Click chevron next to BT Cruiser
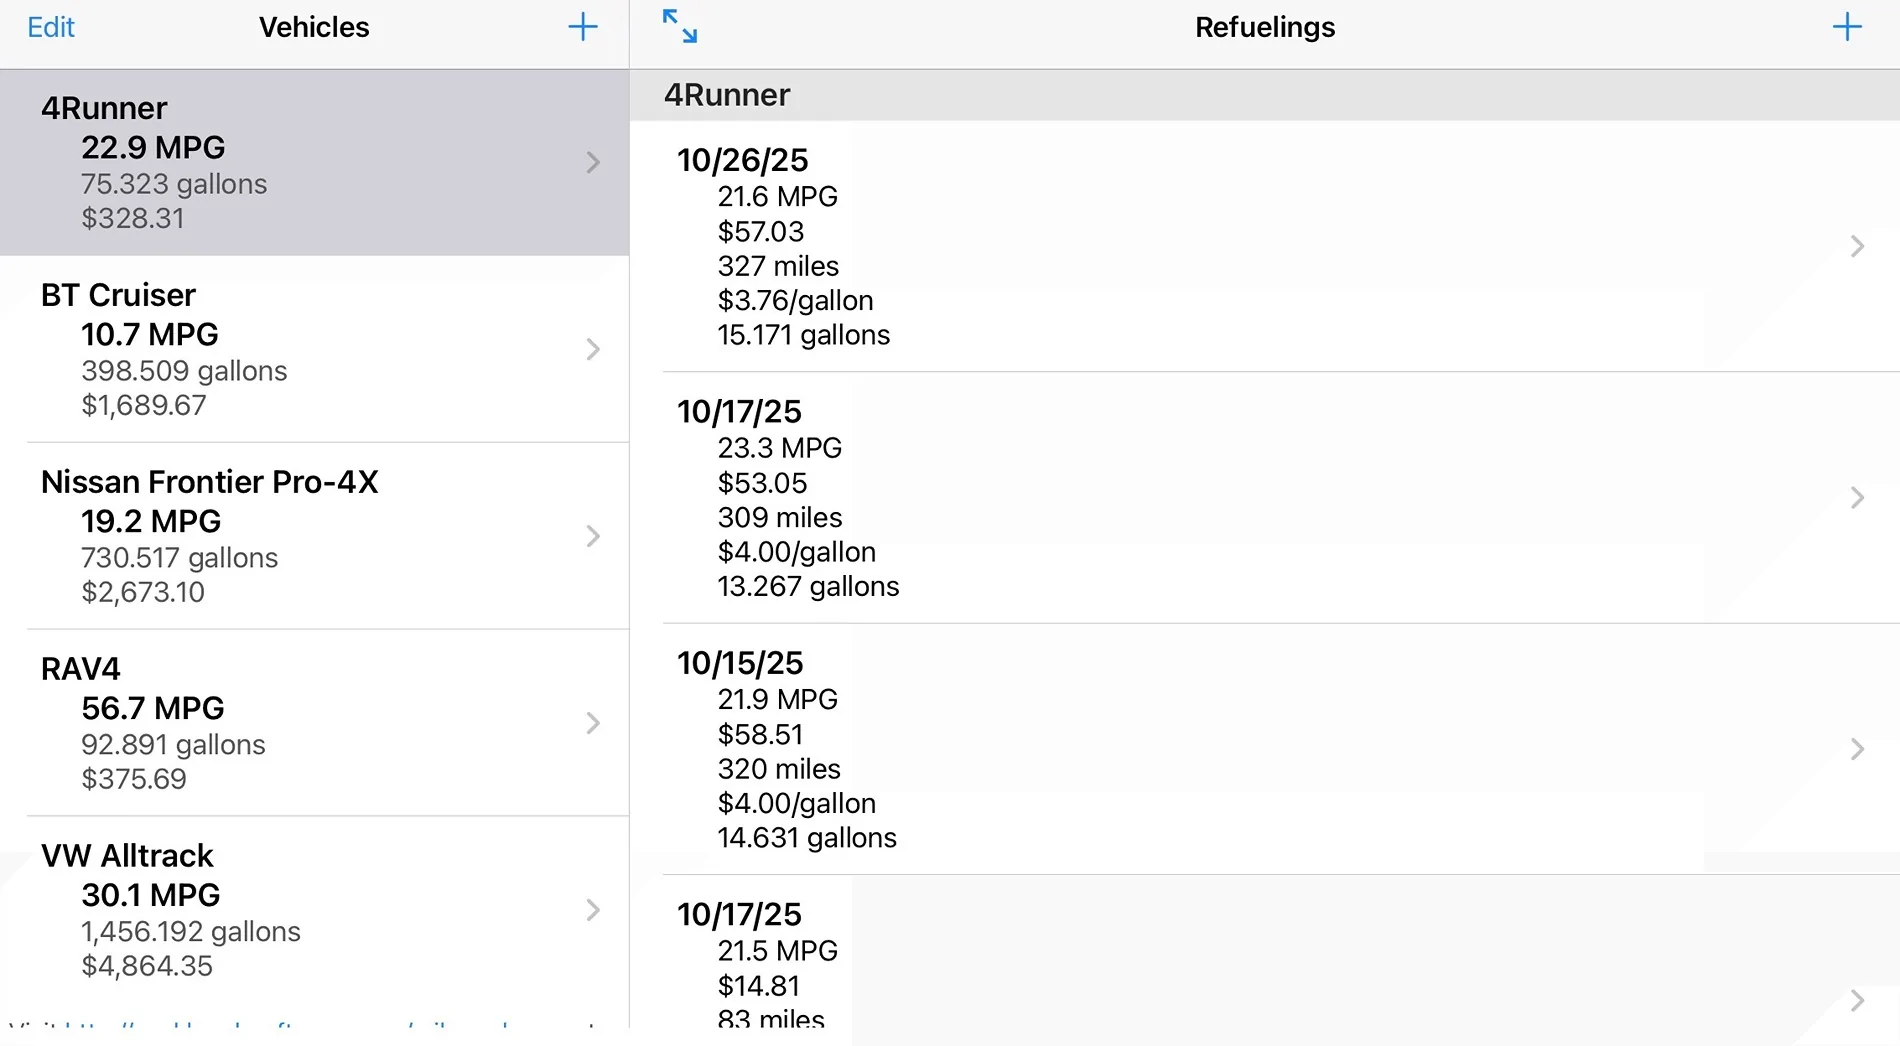 coord(593,349)
